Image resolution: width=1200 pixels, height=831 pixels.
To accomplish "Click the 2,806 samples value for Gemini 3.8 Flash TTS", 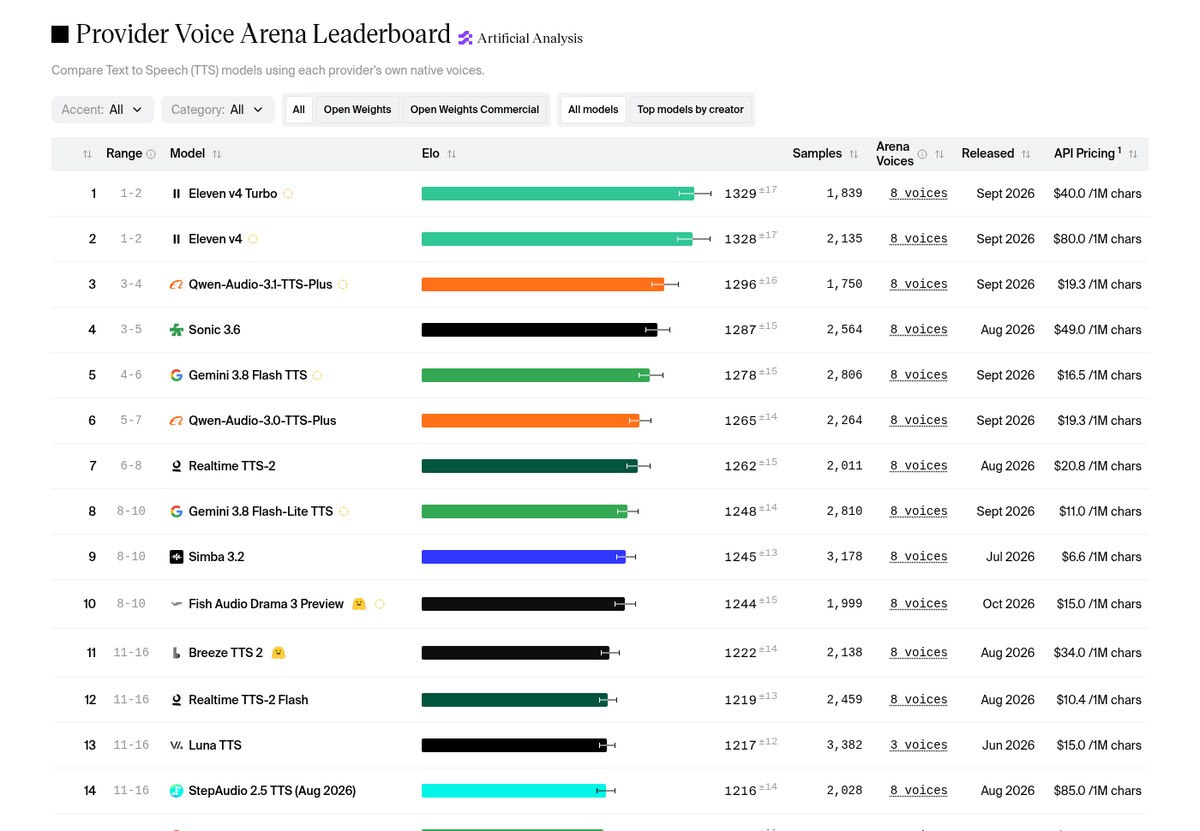I will tap(844, 375).
